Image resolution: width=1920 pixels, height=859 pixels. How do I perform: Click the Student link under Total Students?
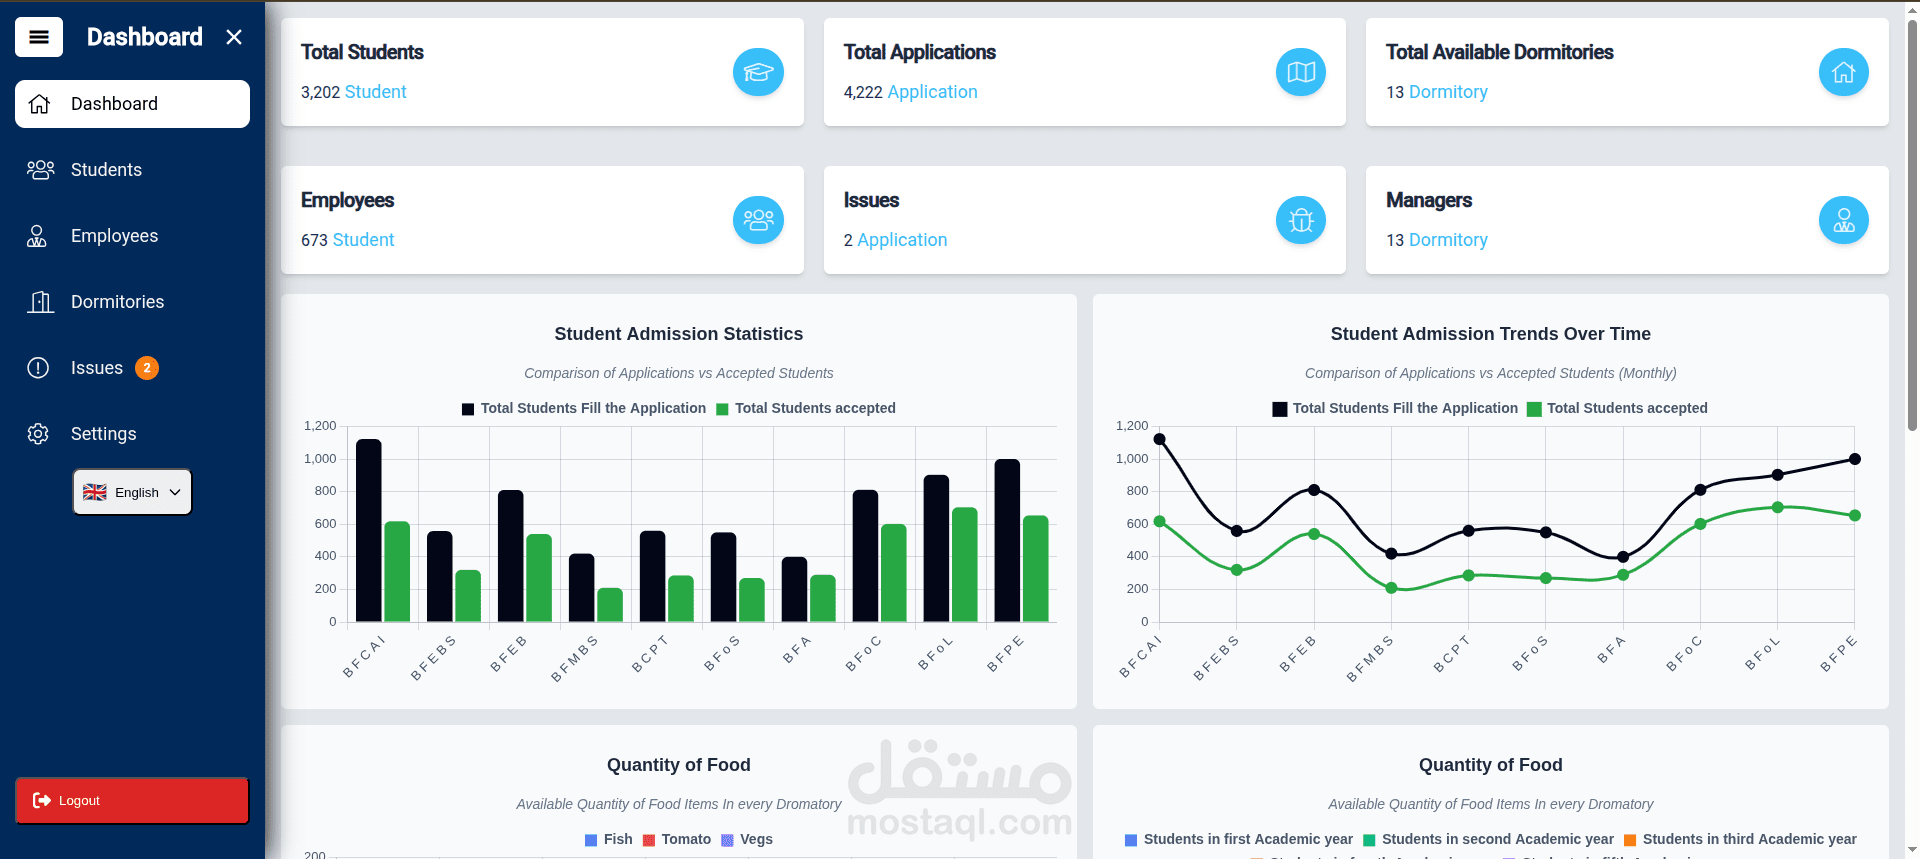click(x=375, y=92)
